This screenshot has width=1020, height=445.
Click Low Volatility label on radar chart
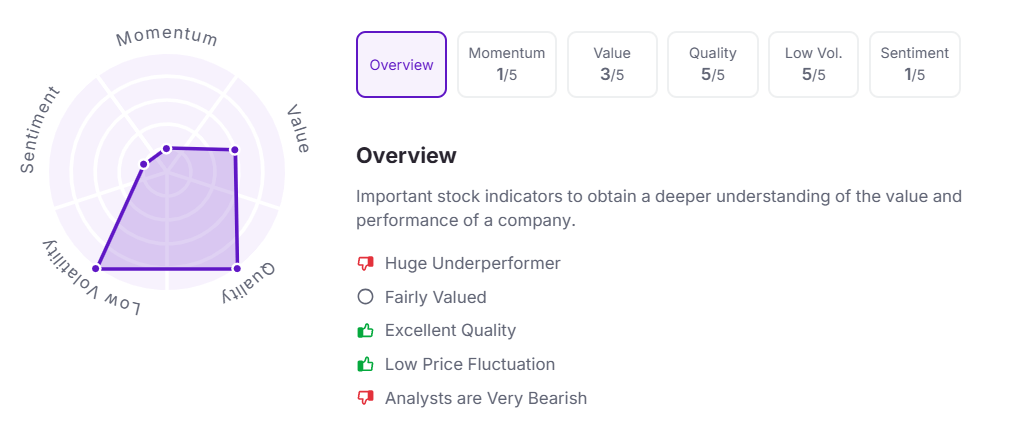click(92, 279)
